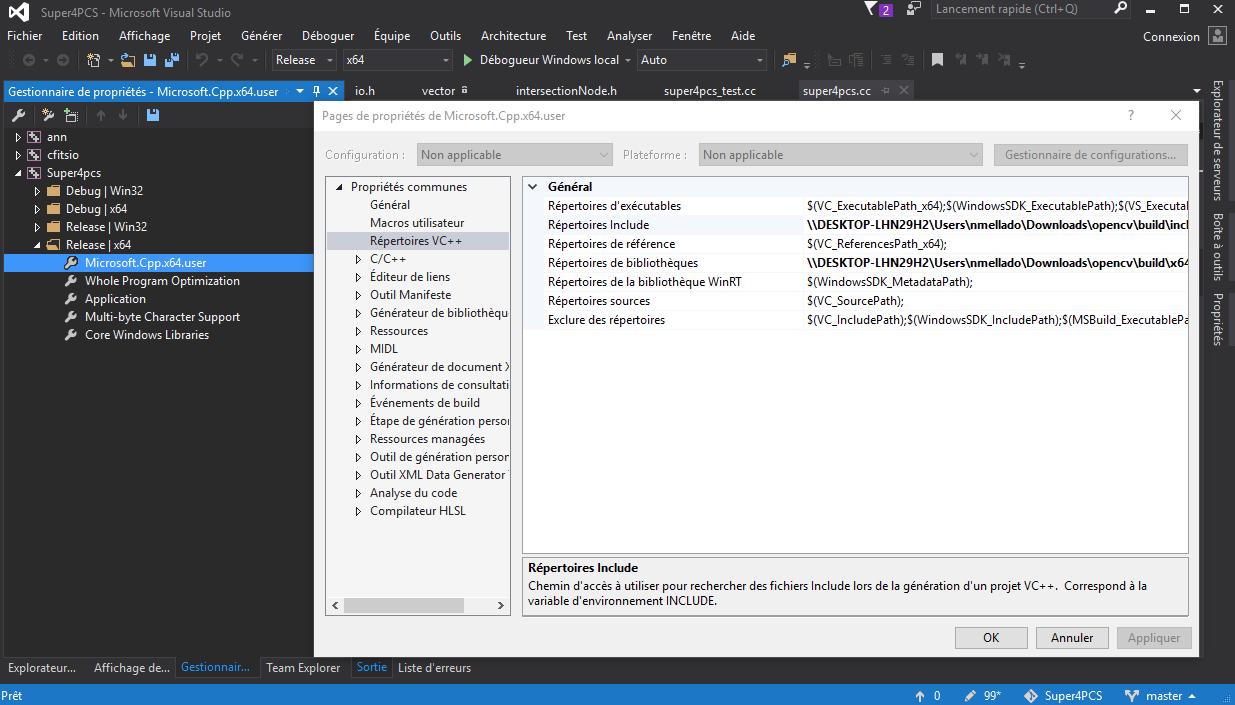Image resolution: width=1235 pixels, height=705 pixels.
Task: Switch to the super4pcs_test.cc tab
Action: click(x=710, y=91)
